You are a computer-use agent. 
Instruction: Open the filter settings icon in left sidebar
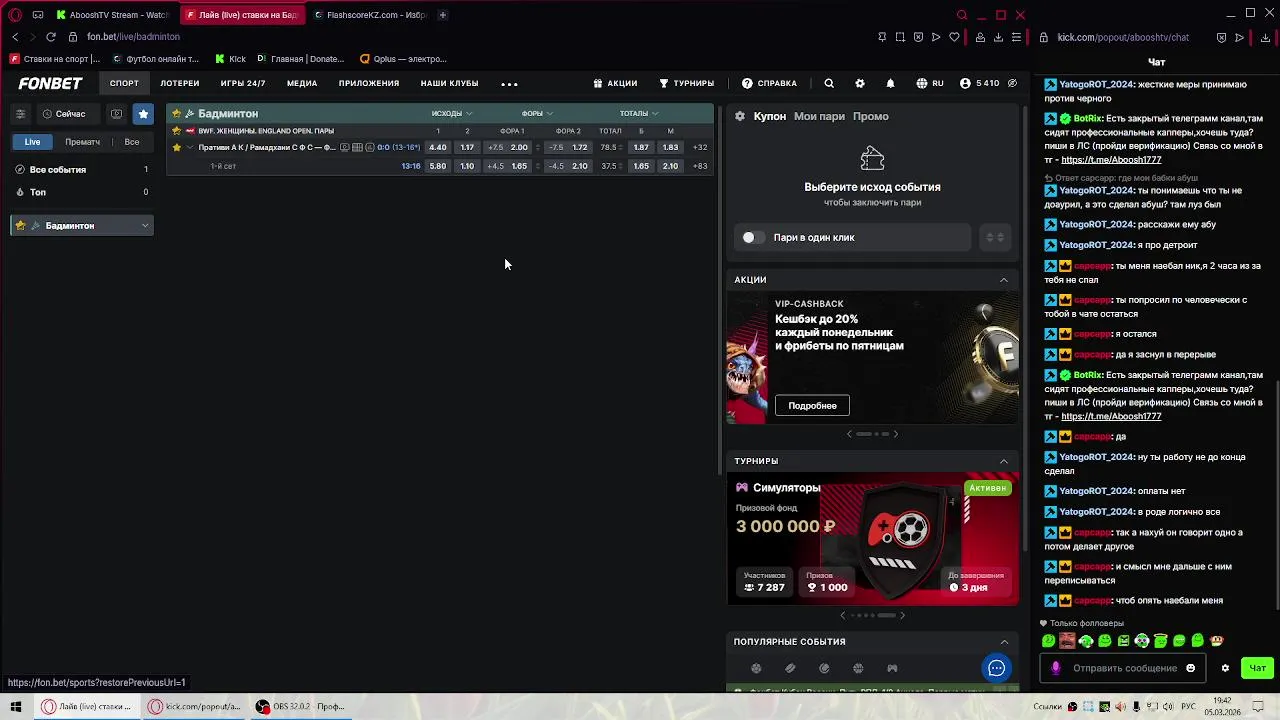tap(20, 114)
